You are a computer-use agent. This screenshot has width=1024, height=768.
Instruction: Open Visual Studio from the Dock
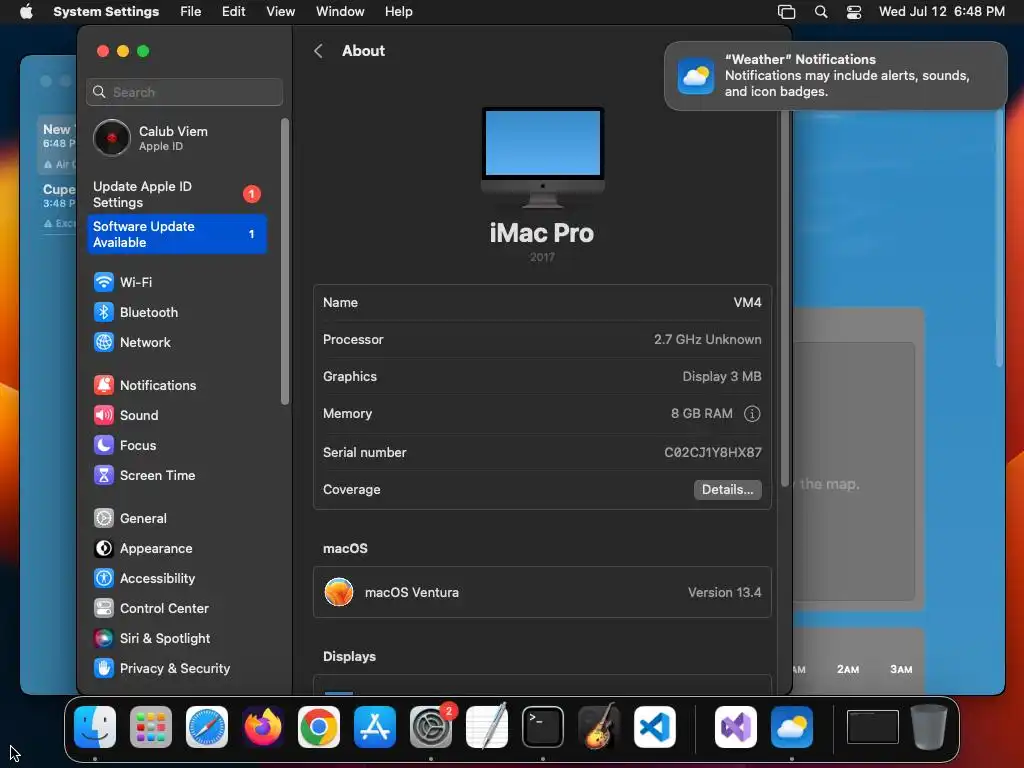click(736, 727)
